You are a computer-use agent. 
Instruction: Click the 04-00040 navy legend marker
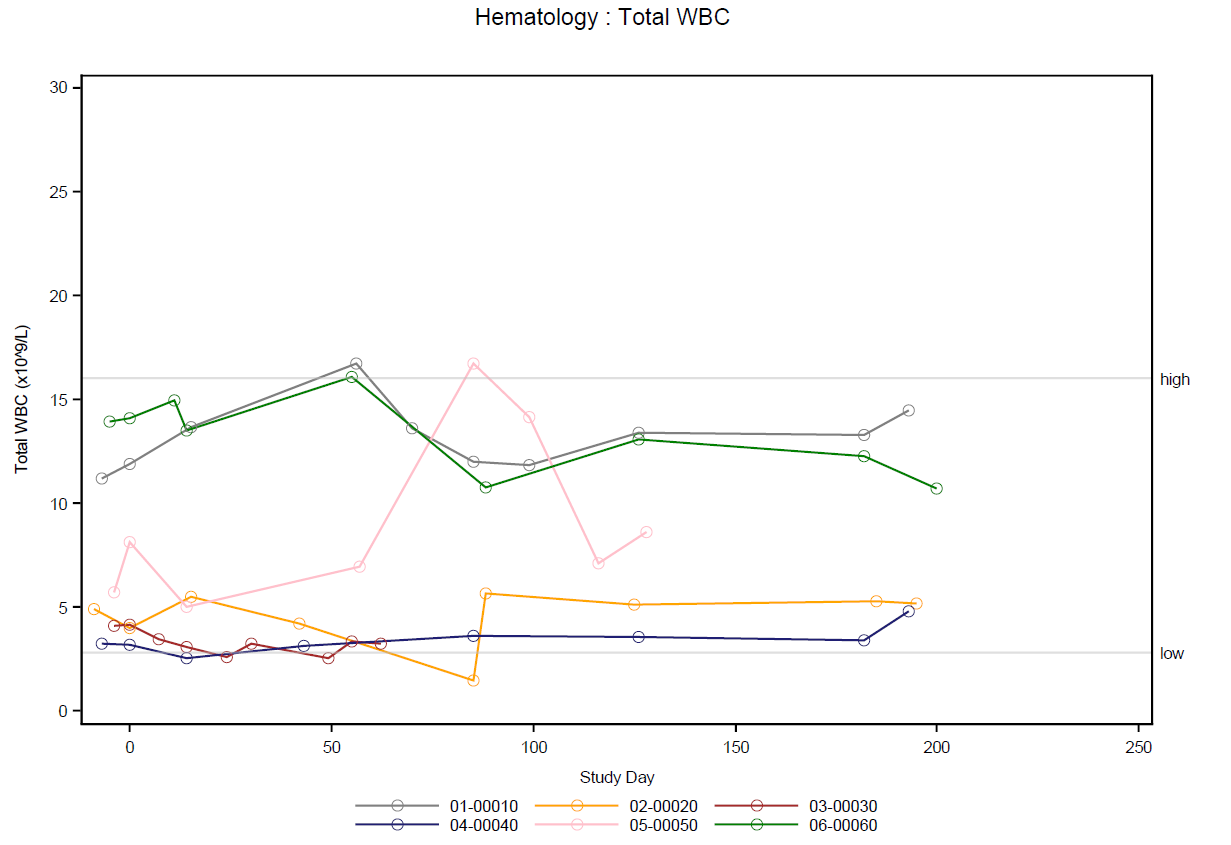coord(397,825)
